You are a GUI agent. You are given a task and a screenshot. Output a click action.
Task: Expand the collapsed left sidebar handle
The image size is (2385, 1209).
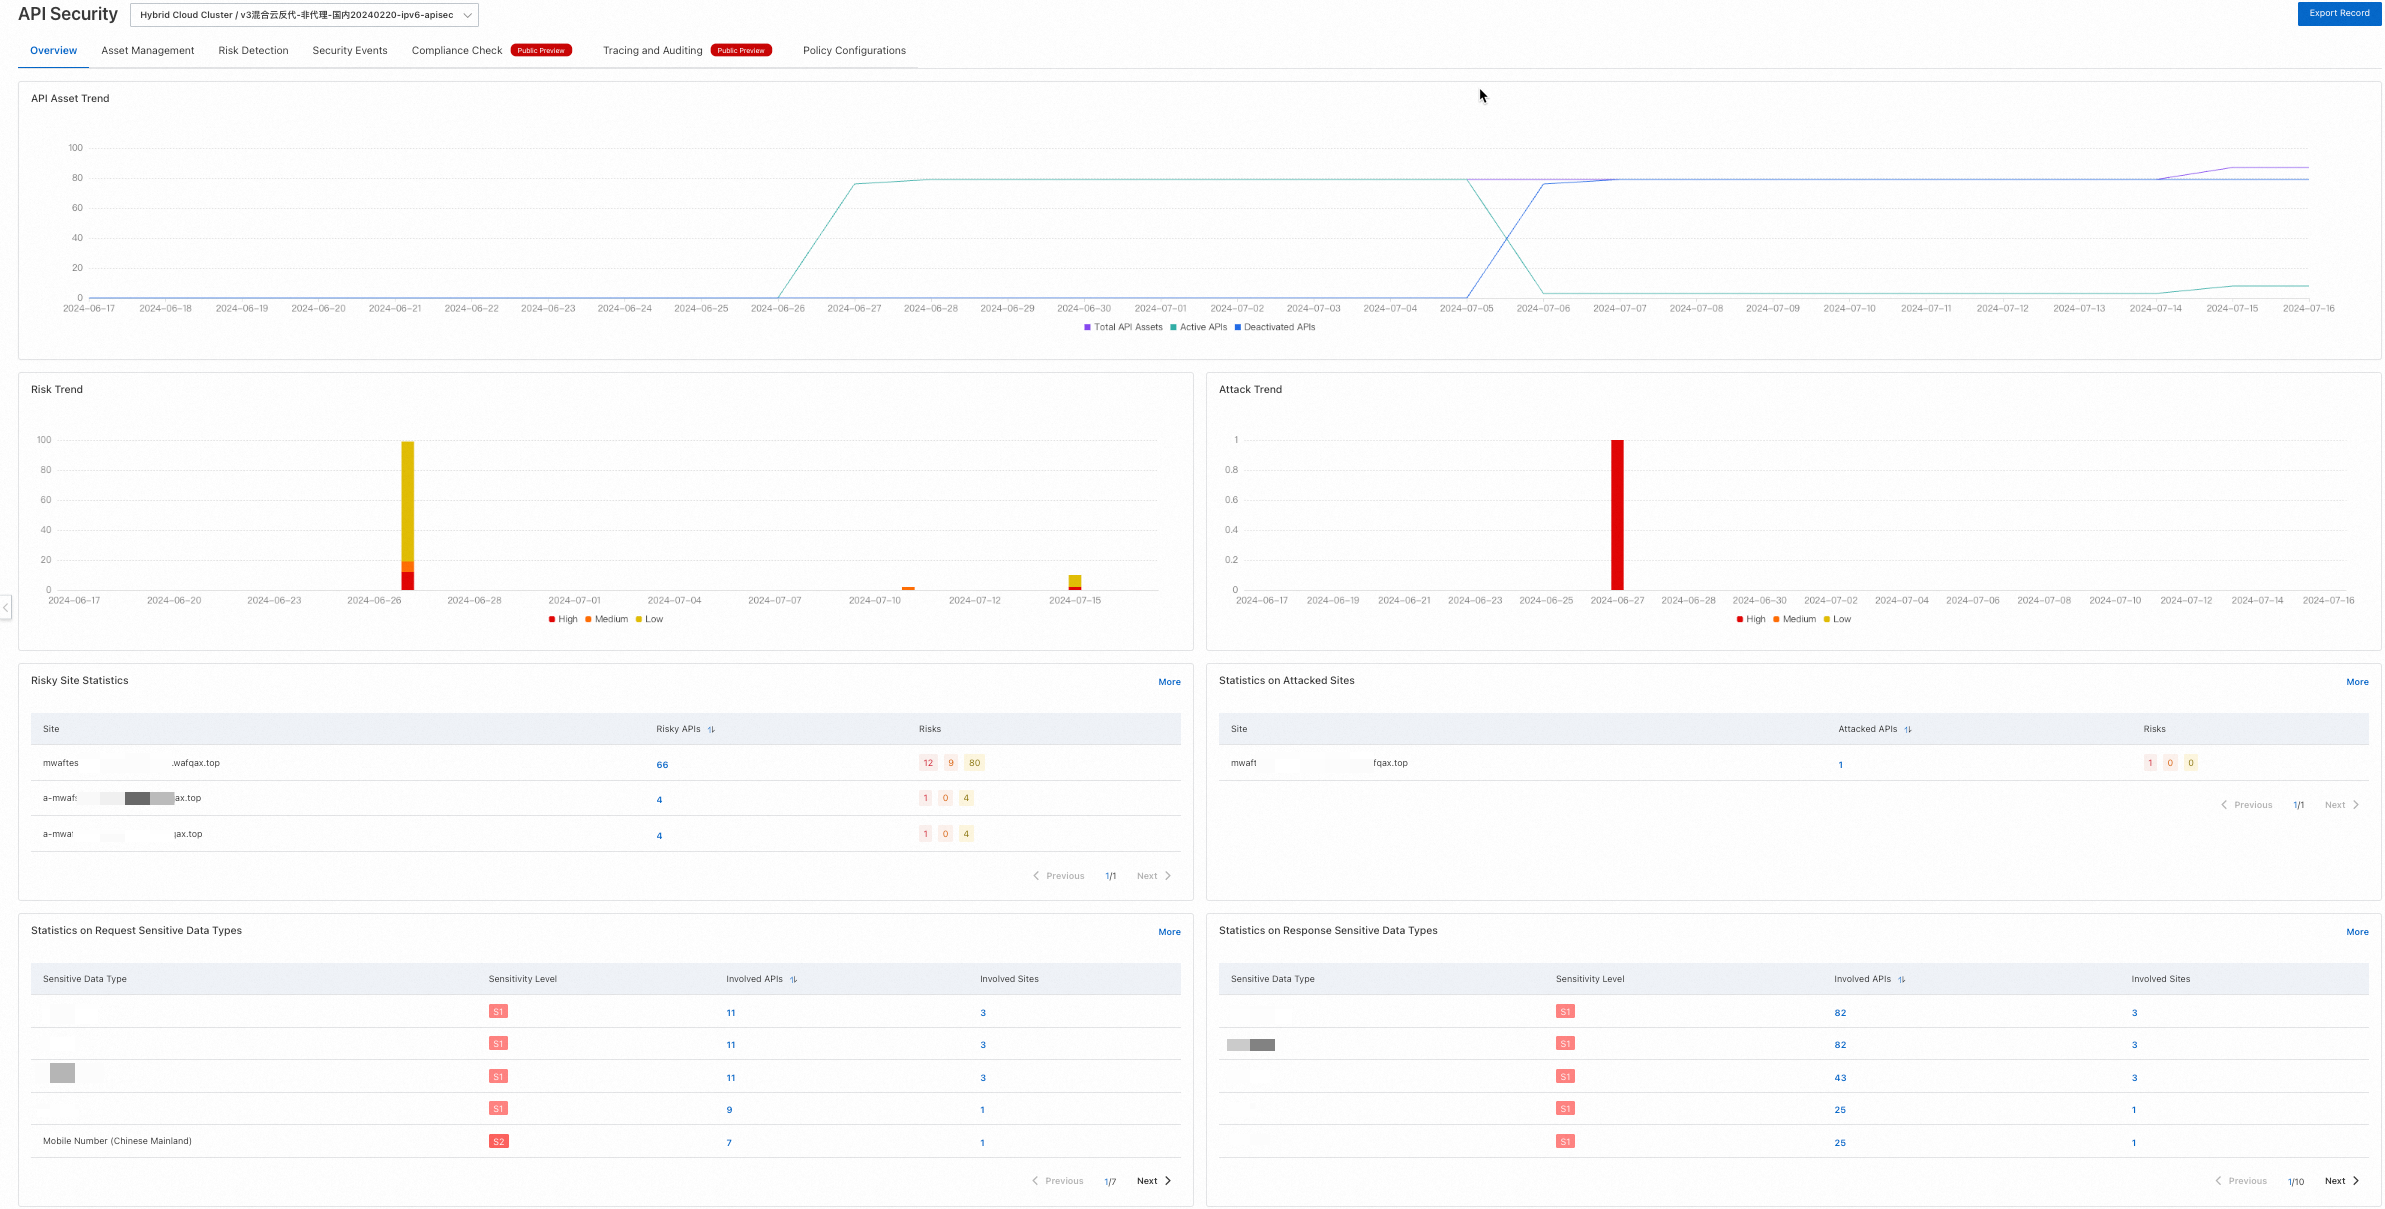pos(6,606)
